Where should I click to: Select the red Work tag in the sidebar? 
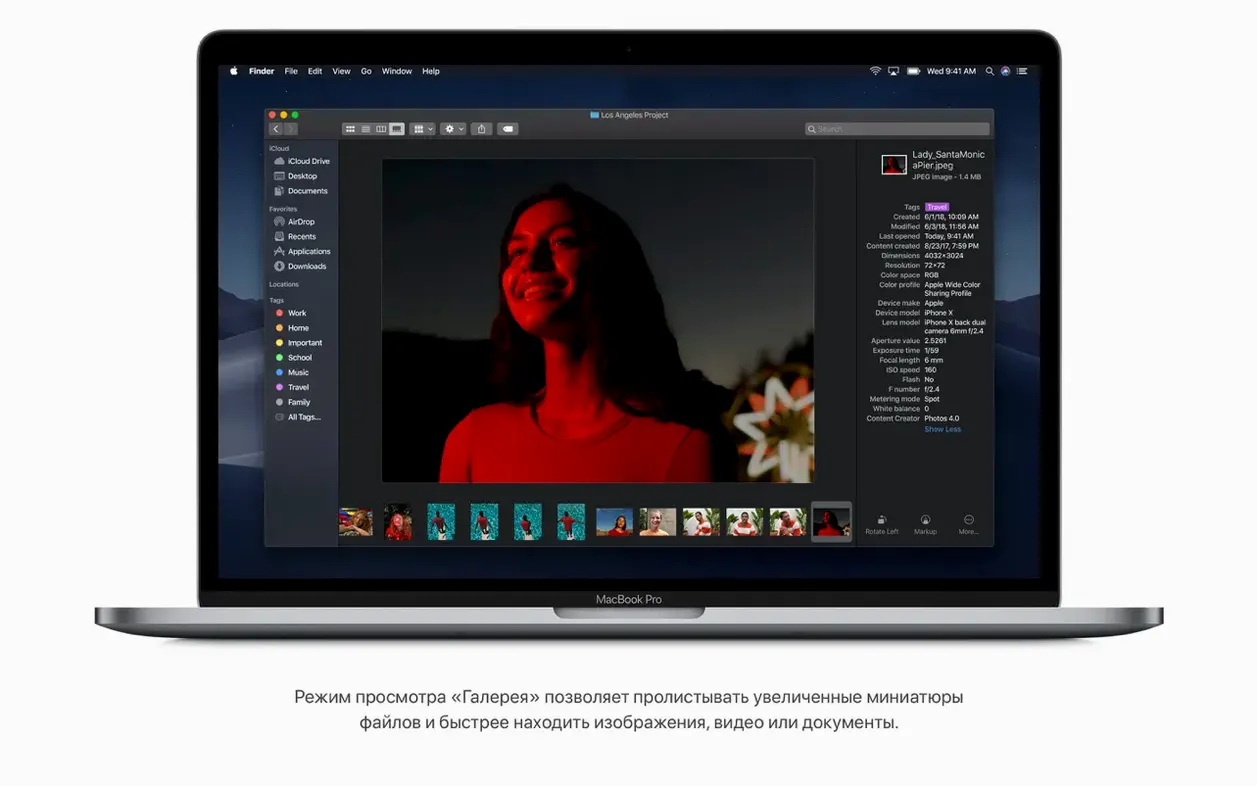(291, 313)
